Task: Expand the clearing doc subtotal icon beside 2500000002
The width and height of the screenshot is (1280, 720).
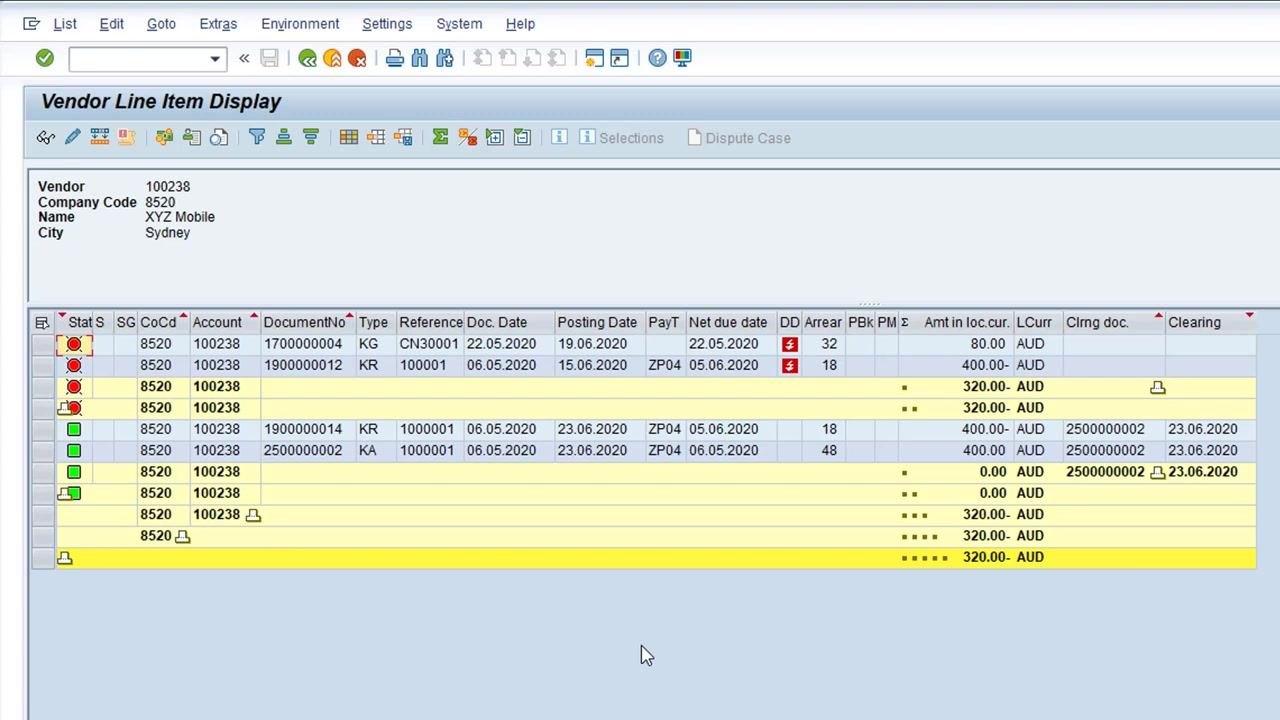Action: [1158, 472]
